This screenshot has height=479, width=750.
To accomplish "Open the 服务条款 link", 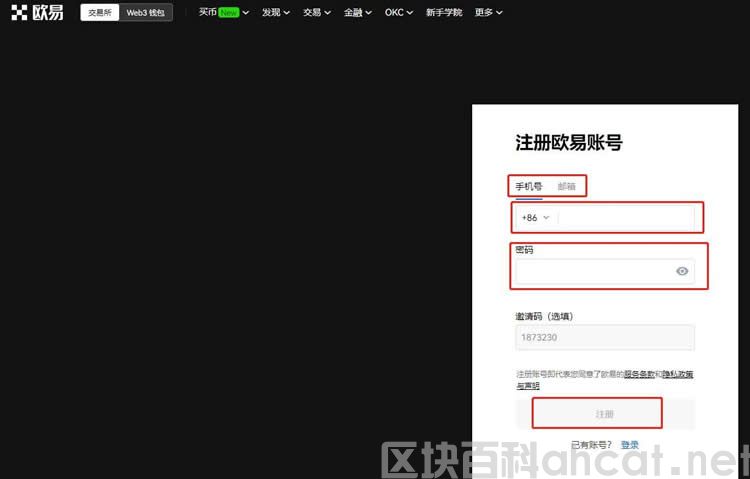I will [x=639, y=374].
